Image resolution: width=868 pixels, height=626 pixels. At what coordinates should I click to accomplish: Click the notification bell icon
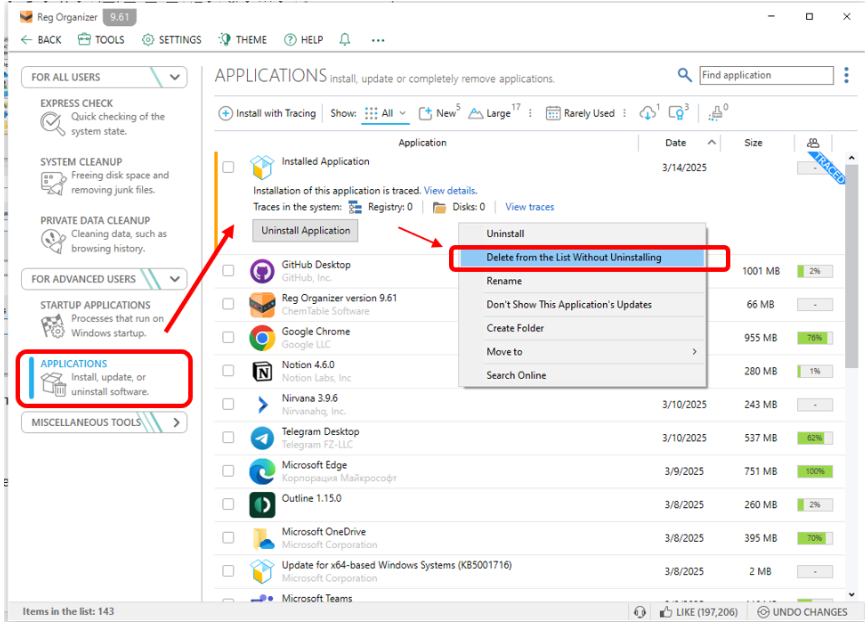coord(345,40)
